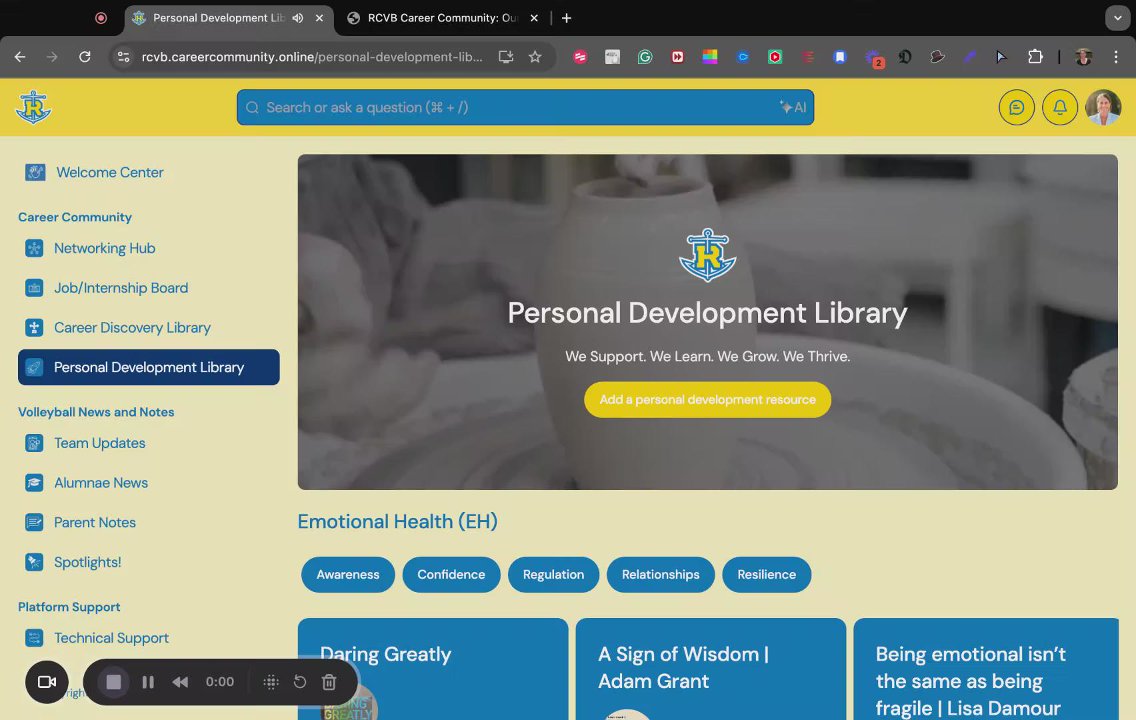Bookmark this page with the star icon
The width and height of the screenshot is (1136, 720).
pyautogui.click(x=535, y=56)
